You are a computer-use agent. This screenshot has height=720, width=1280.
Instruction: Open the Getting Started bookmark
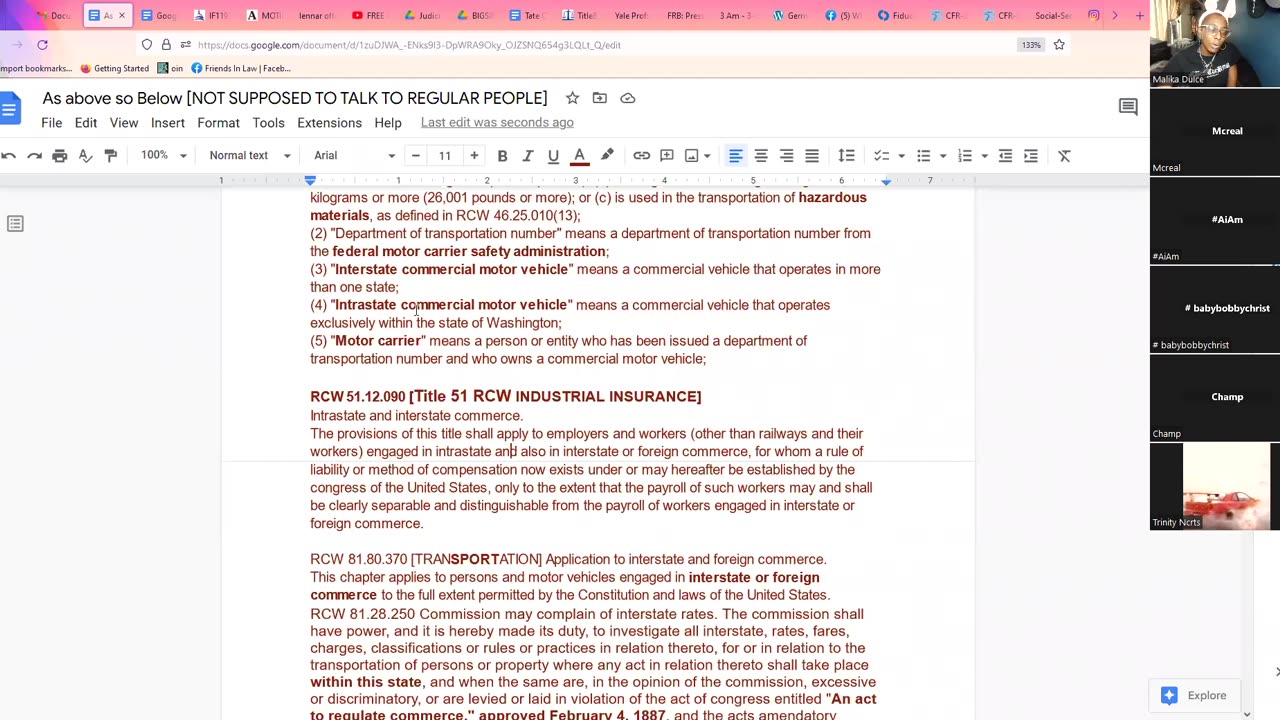[x=115, y=68]
